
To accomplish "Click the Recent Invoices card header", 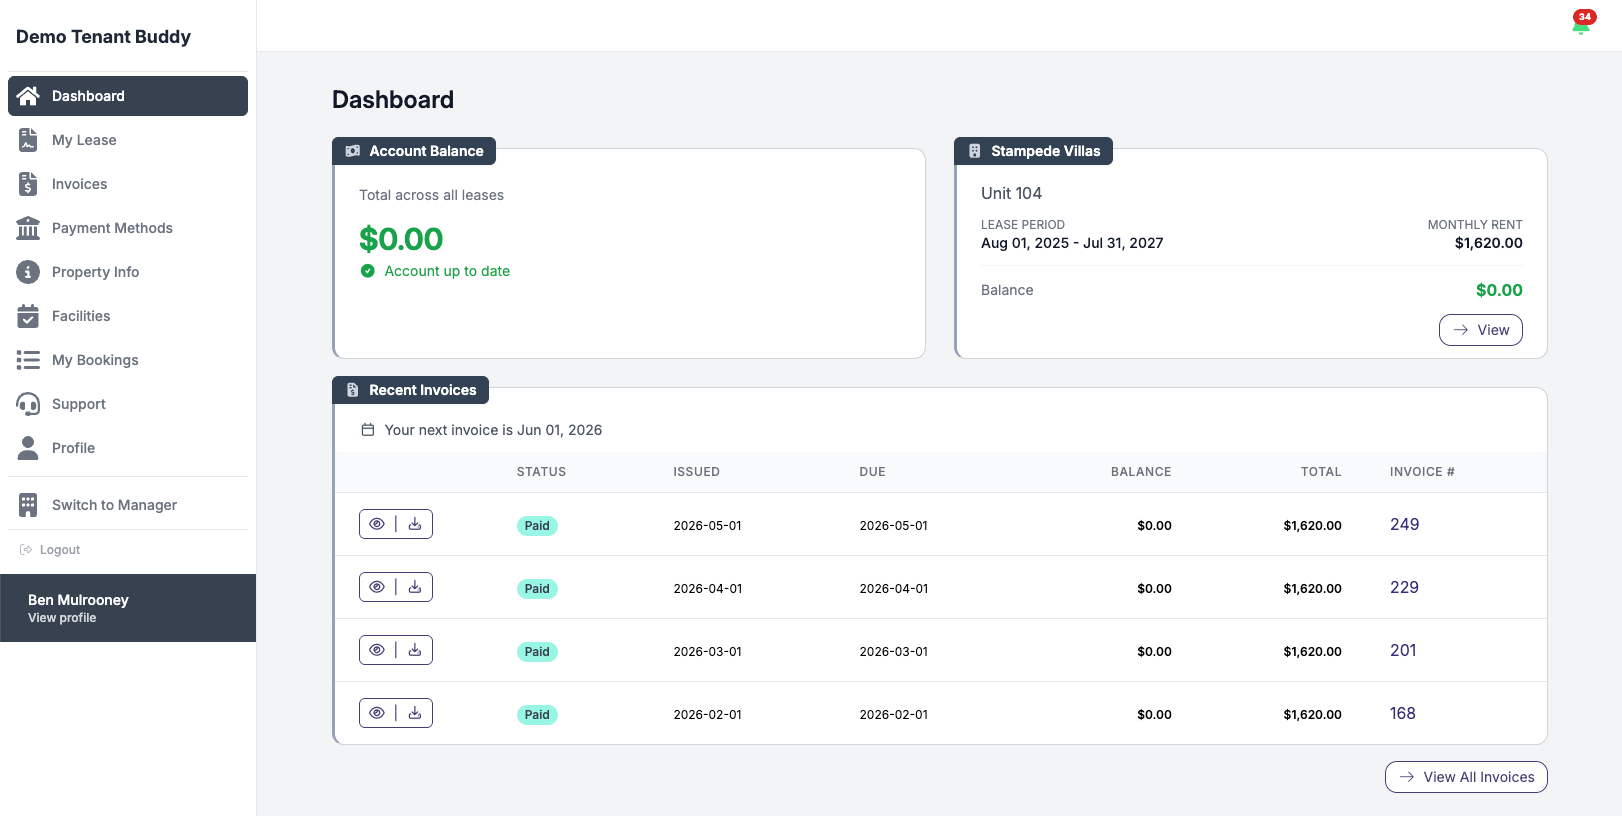I will (410, 390).
